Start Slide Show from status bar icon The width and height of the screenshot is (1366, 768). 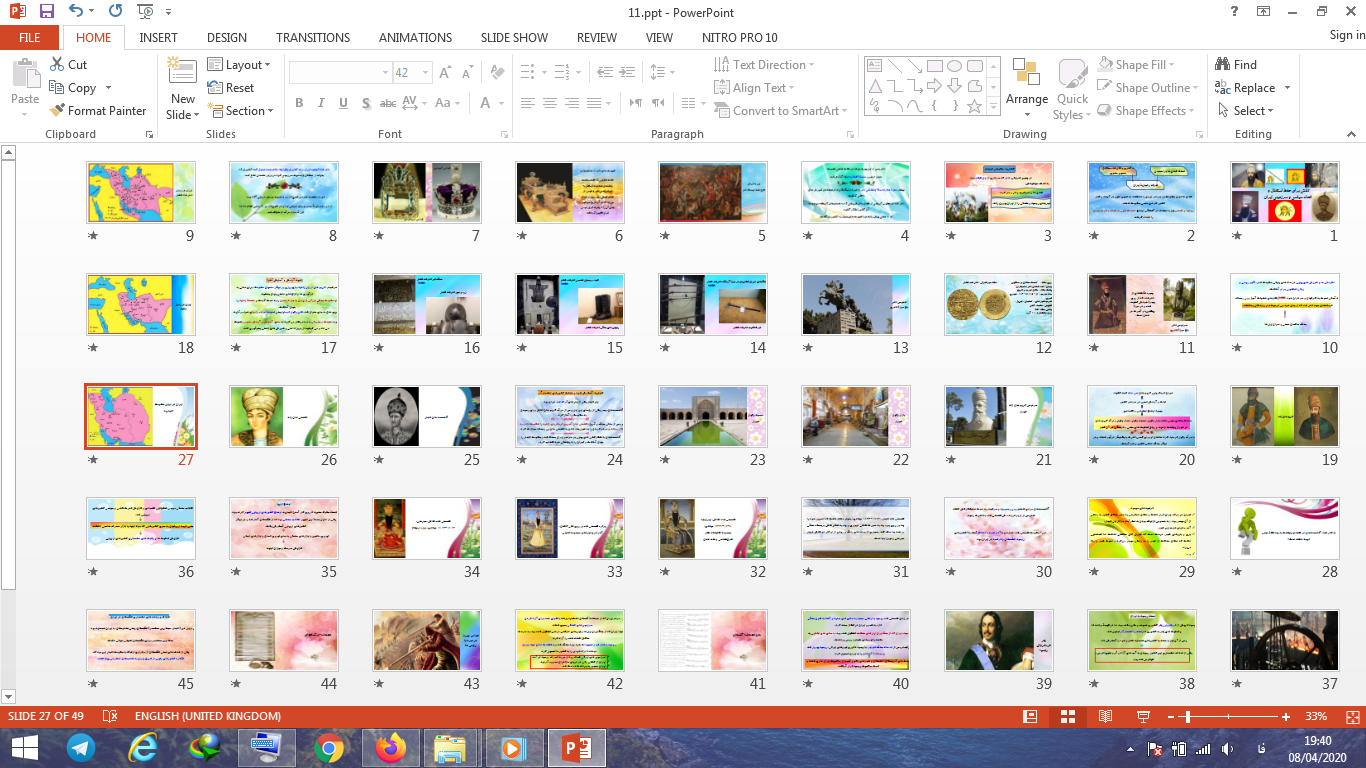[x=1143, y=717]
